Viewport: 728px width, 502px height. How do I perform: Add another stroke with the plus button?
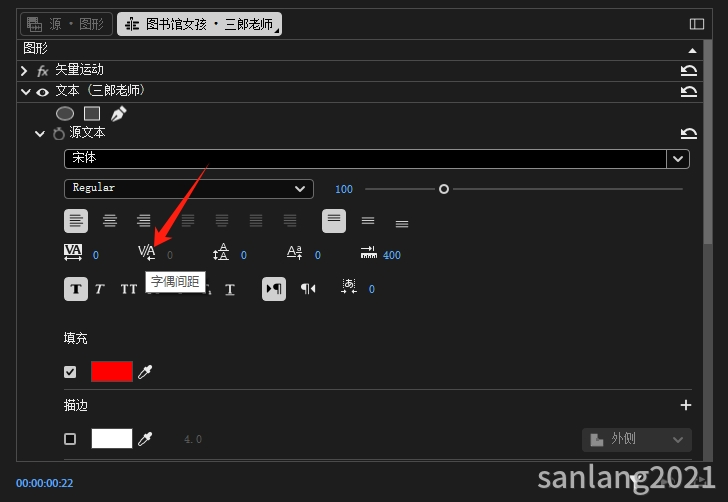click(x=686, y=405)
